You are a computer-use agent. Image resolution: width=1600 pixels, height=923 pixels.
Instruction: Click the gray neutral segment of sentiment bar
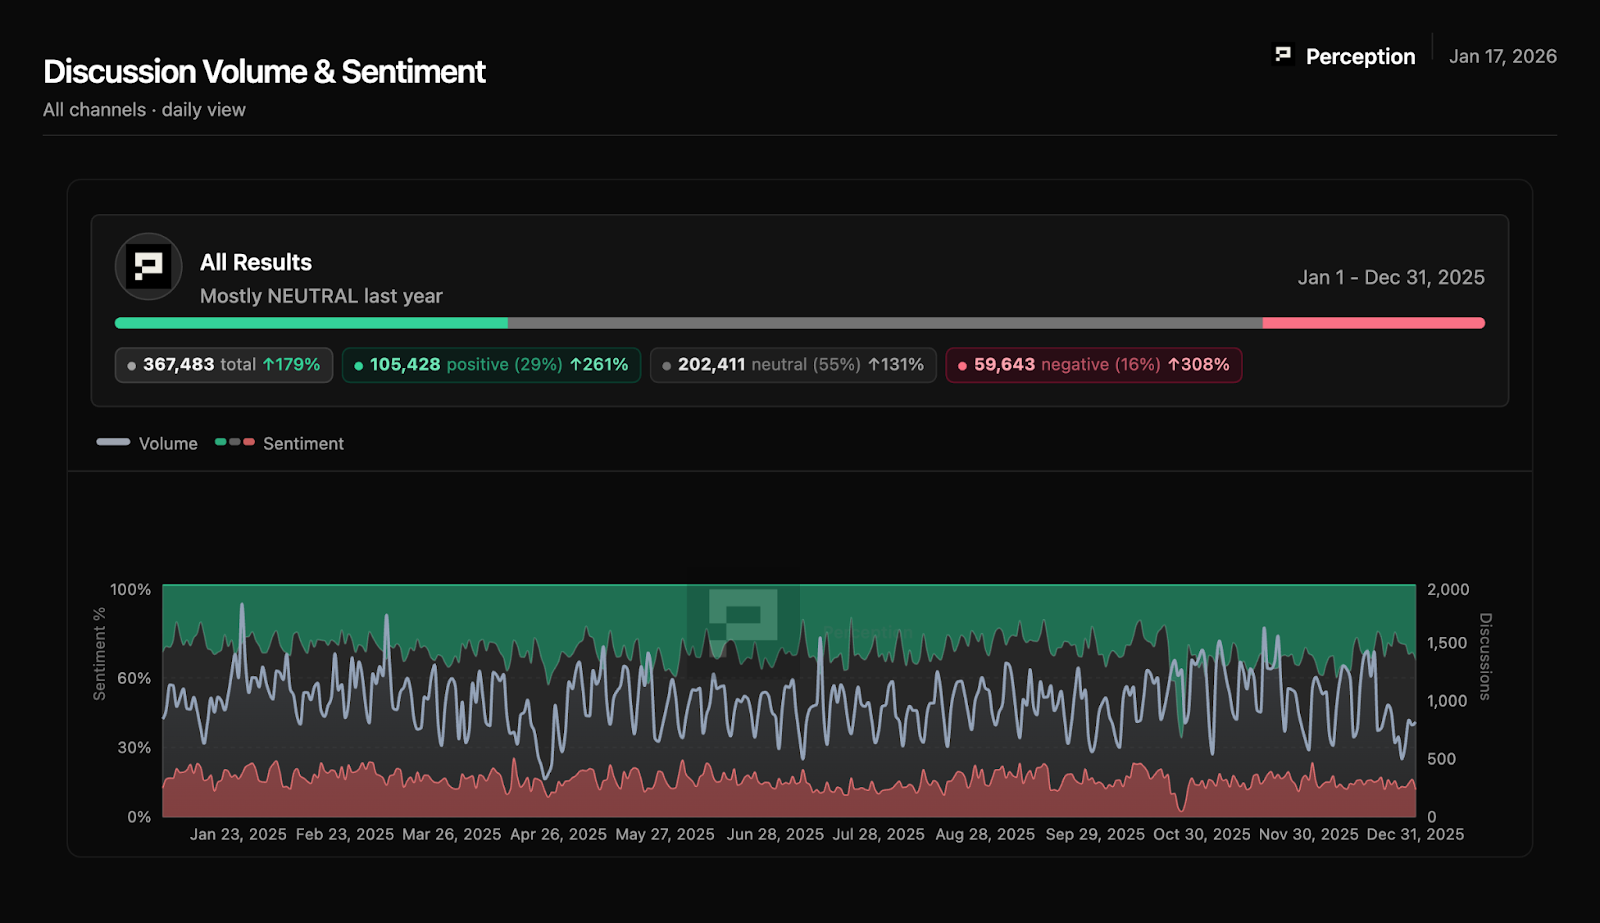(885, 323)
